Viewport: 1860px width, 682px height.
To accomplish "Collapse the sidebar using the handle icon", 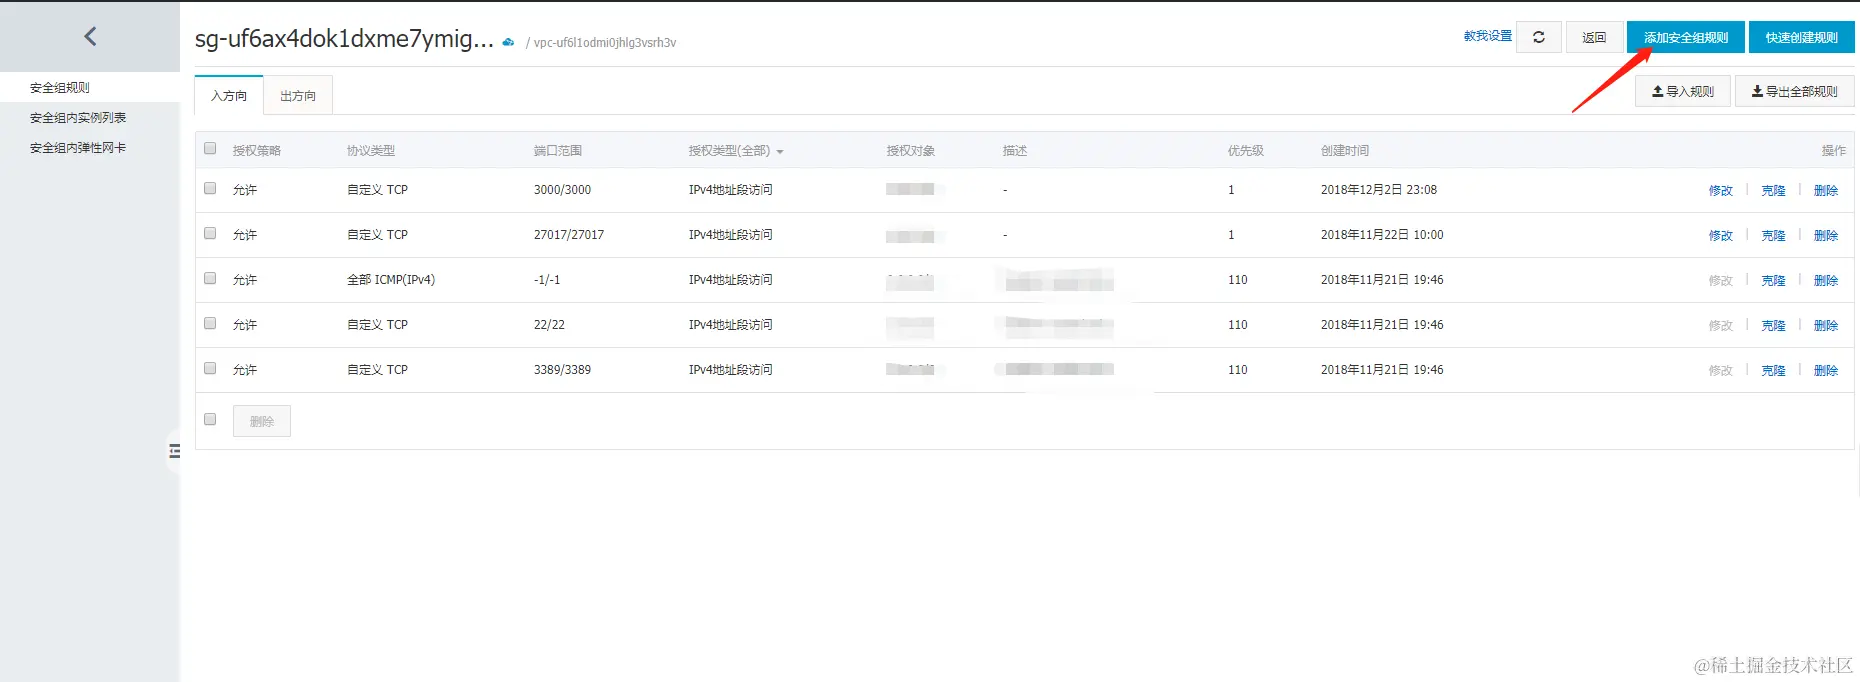I will pos(174,451).
